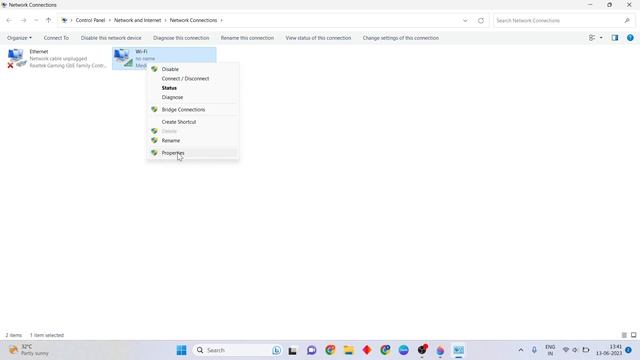The height and width of the screenshot is (360, 640).
Task: Click the Network Connections taskbar icon
Action: coord(459,350)
